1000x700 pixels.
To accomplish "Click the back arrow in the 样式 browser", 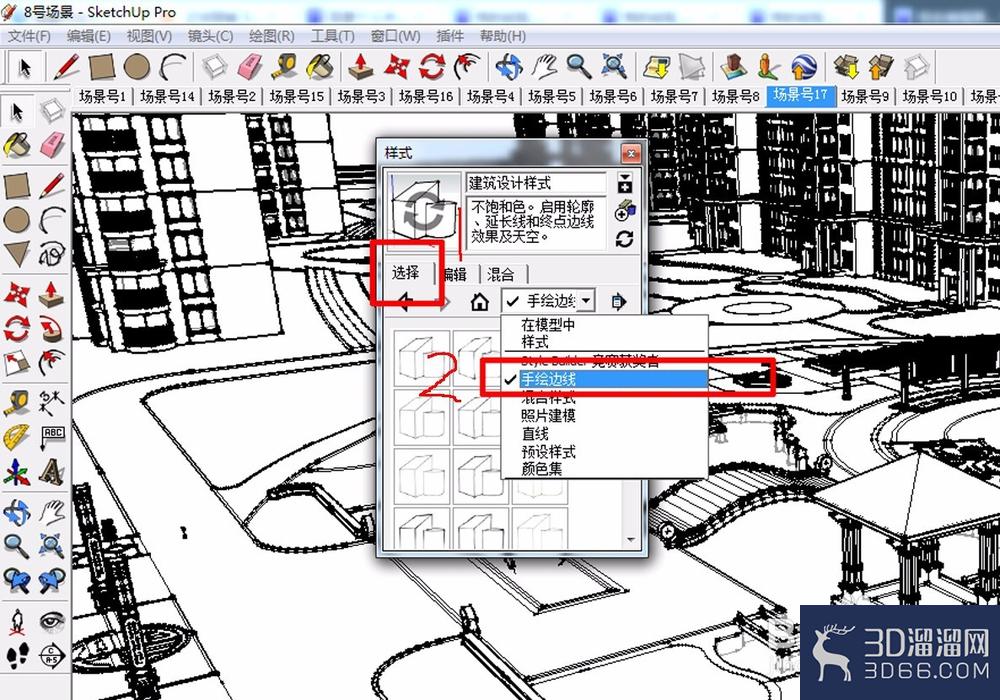I will click(404, 301).
